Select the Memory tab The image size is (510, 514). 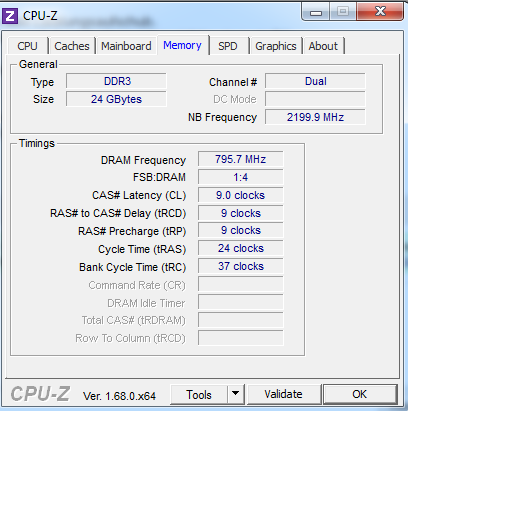(x=182, y=45)
